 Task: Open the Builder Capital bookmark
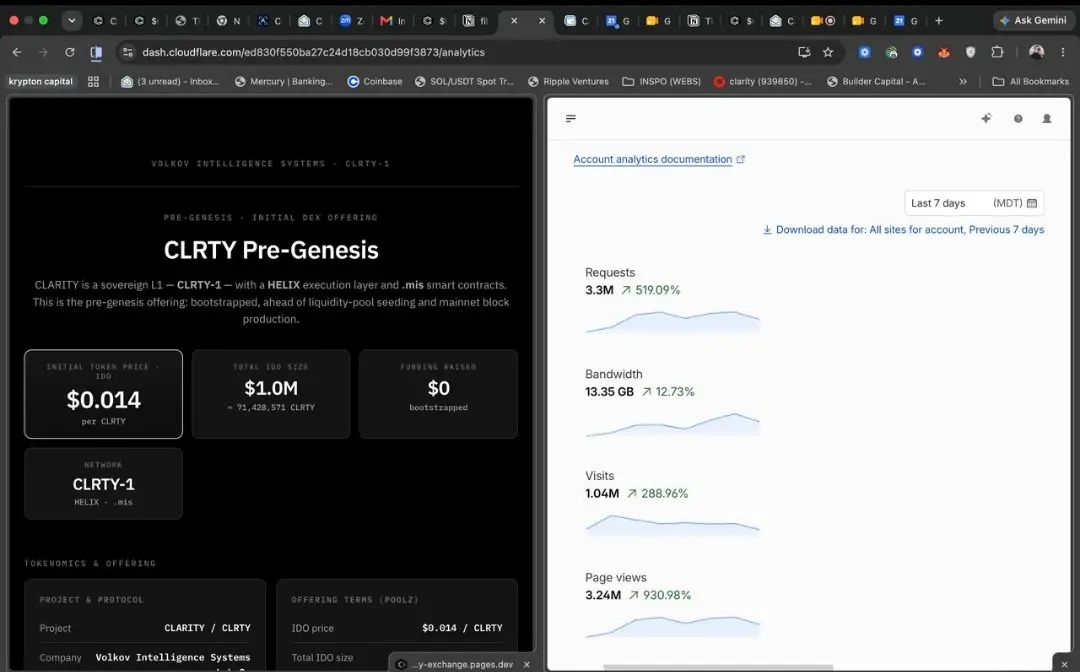tap(876, 81)
